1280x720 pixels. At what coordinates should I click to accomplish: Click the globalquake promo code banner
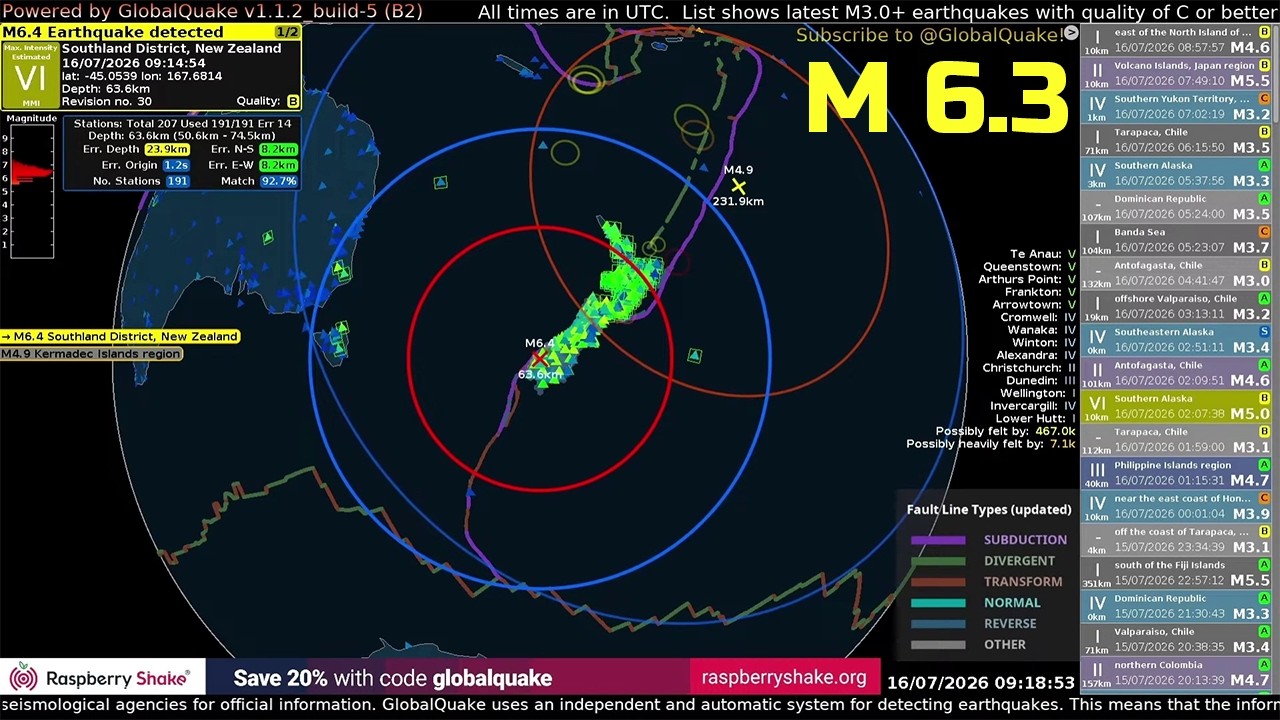click(x=392, y=678)
